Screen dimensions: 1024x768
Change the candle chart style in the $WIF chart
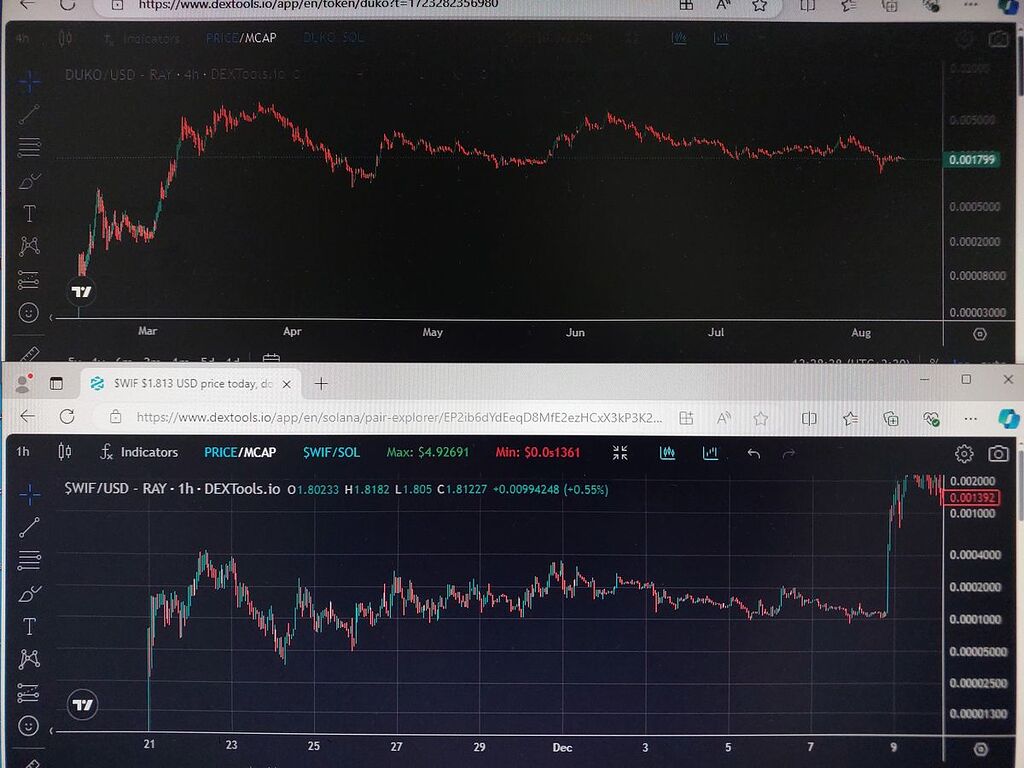[x=65, y=451]
